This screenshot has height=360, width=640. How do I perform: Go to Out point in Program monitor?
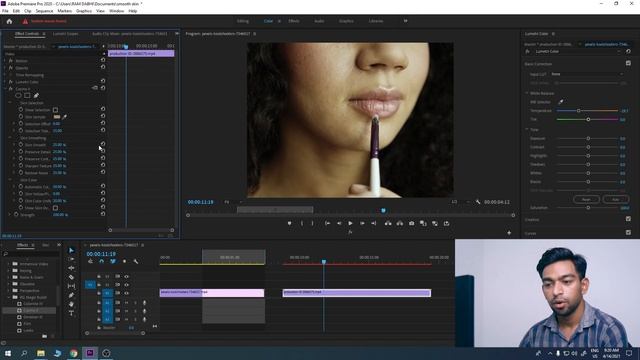click(373, 223)
